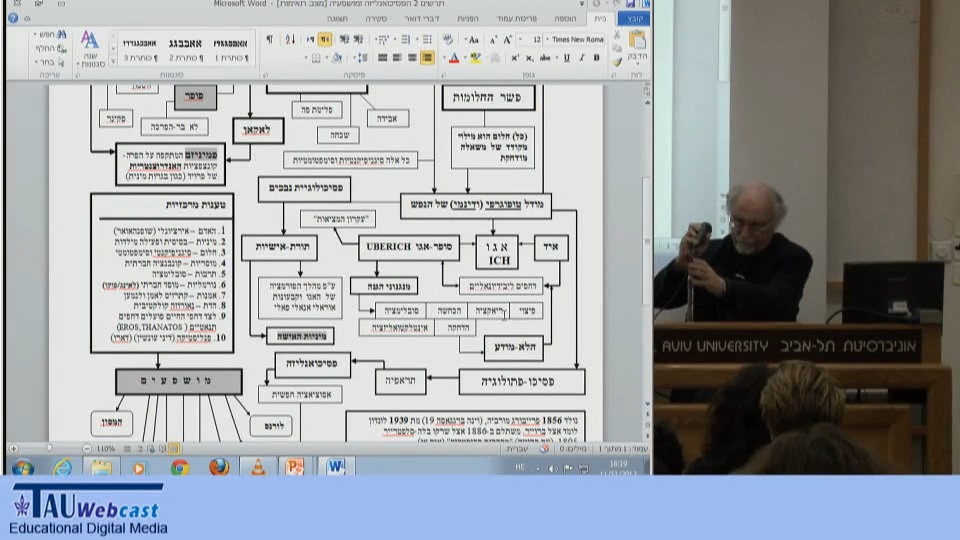This screenshot has height=540, width=960.
Task: Toggle Underline formatting
Action: click(565, 58)
